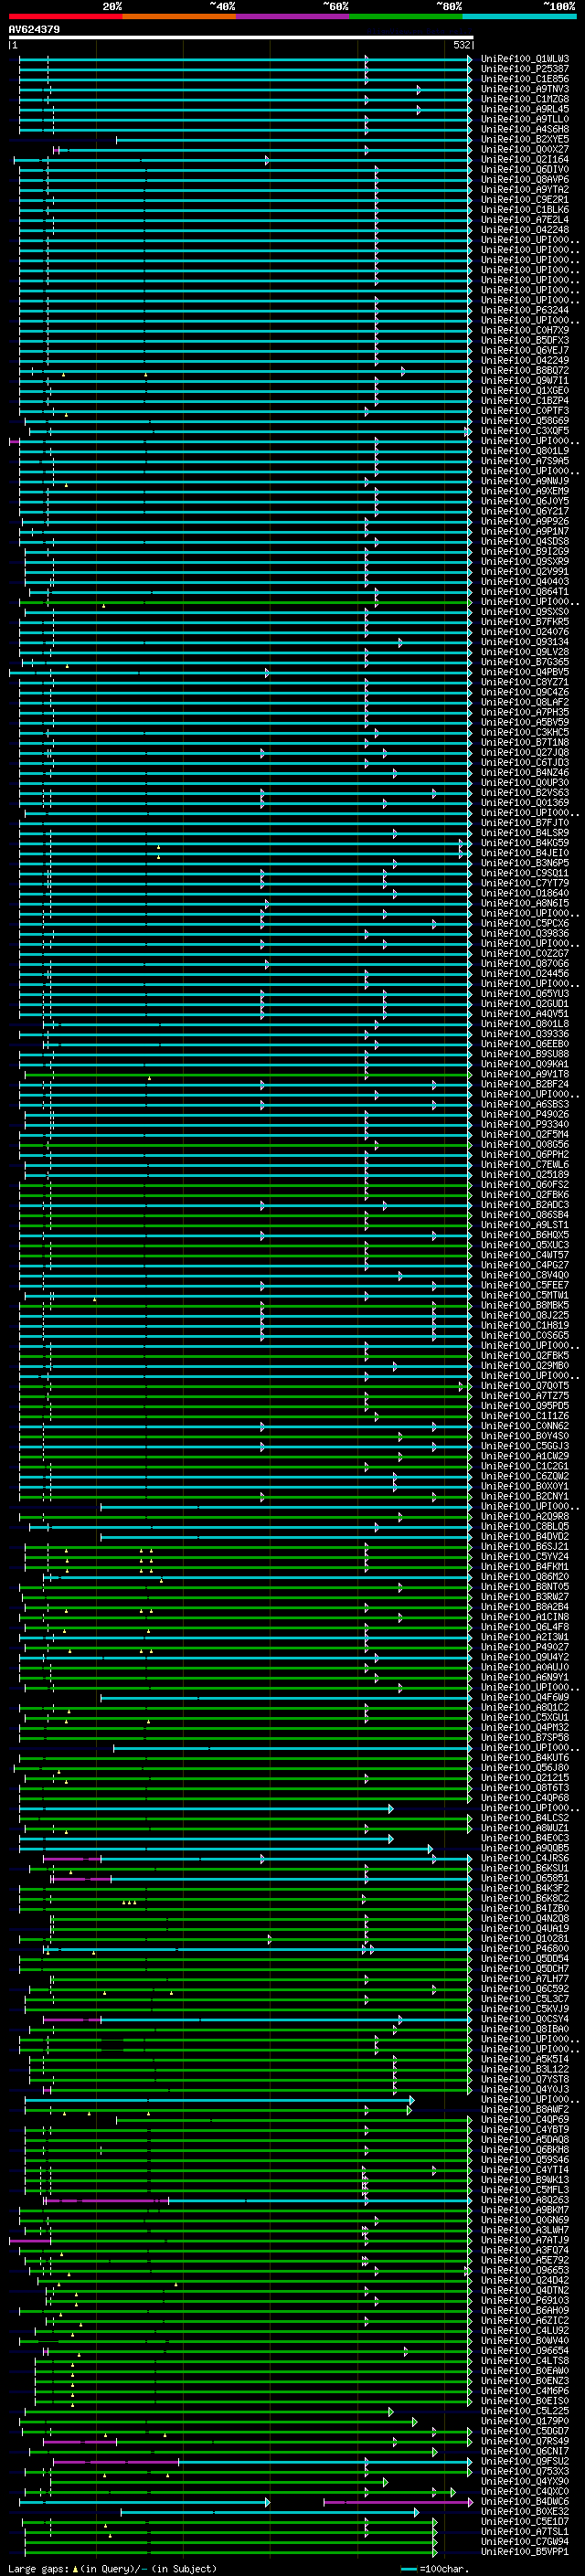Image resolution: width=585 pixels, height=2576 pixels.
Task: Click hit label UniRef100_Q58G69
Action: pos(525,421)
